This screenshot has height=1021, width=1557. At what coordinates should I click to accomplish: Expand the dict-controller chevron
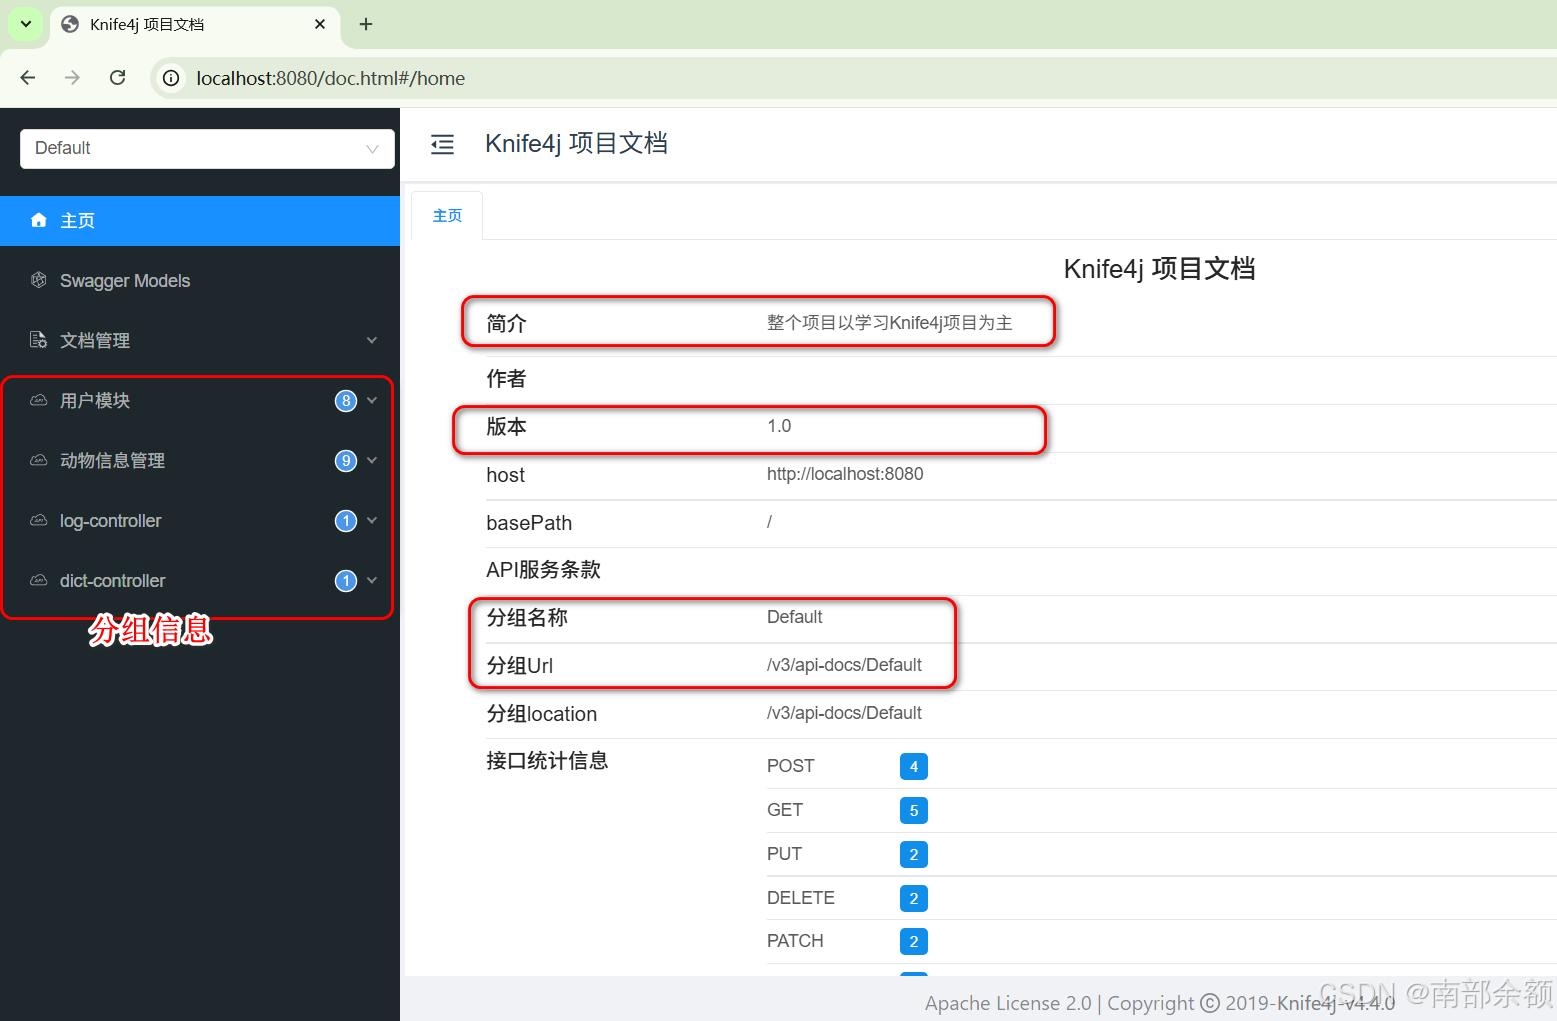click(372, 580)
